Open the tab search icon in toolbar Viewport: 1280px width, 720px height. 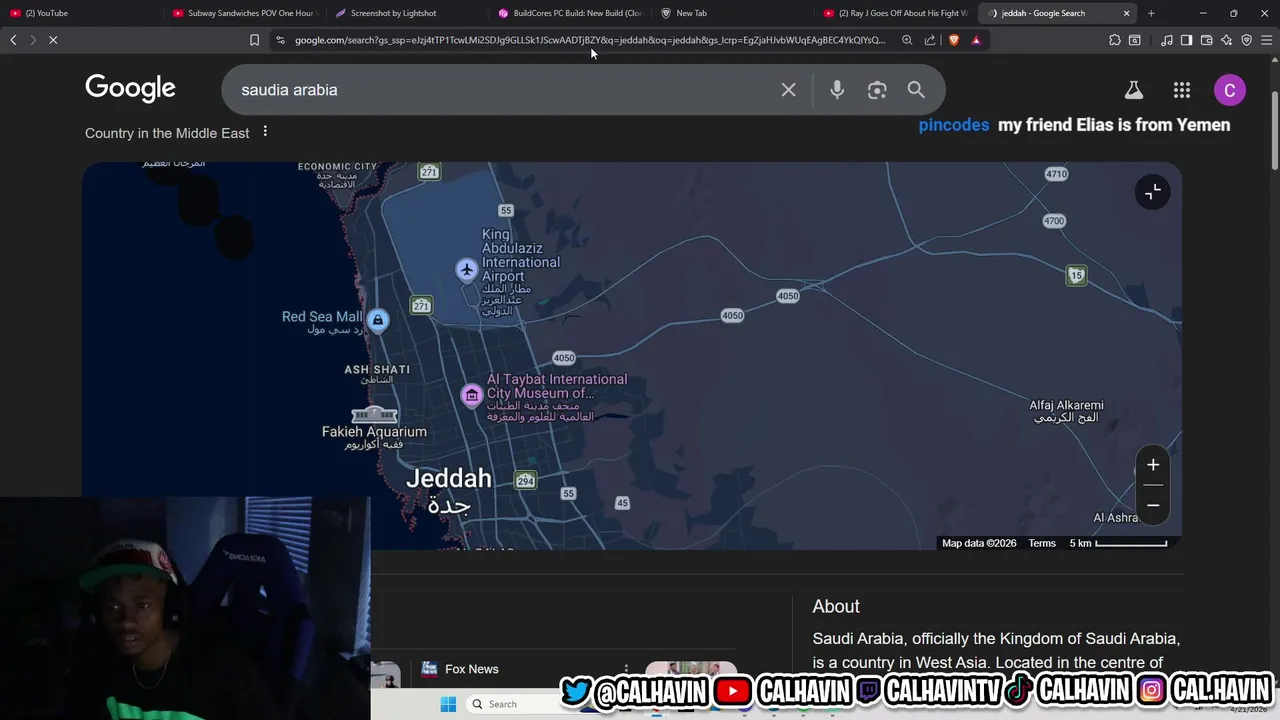[1135, 40]
